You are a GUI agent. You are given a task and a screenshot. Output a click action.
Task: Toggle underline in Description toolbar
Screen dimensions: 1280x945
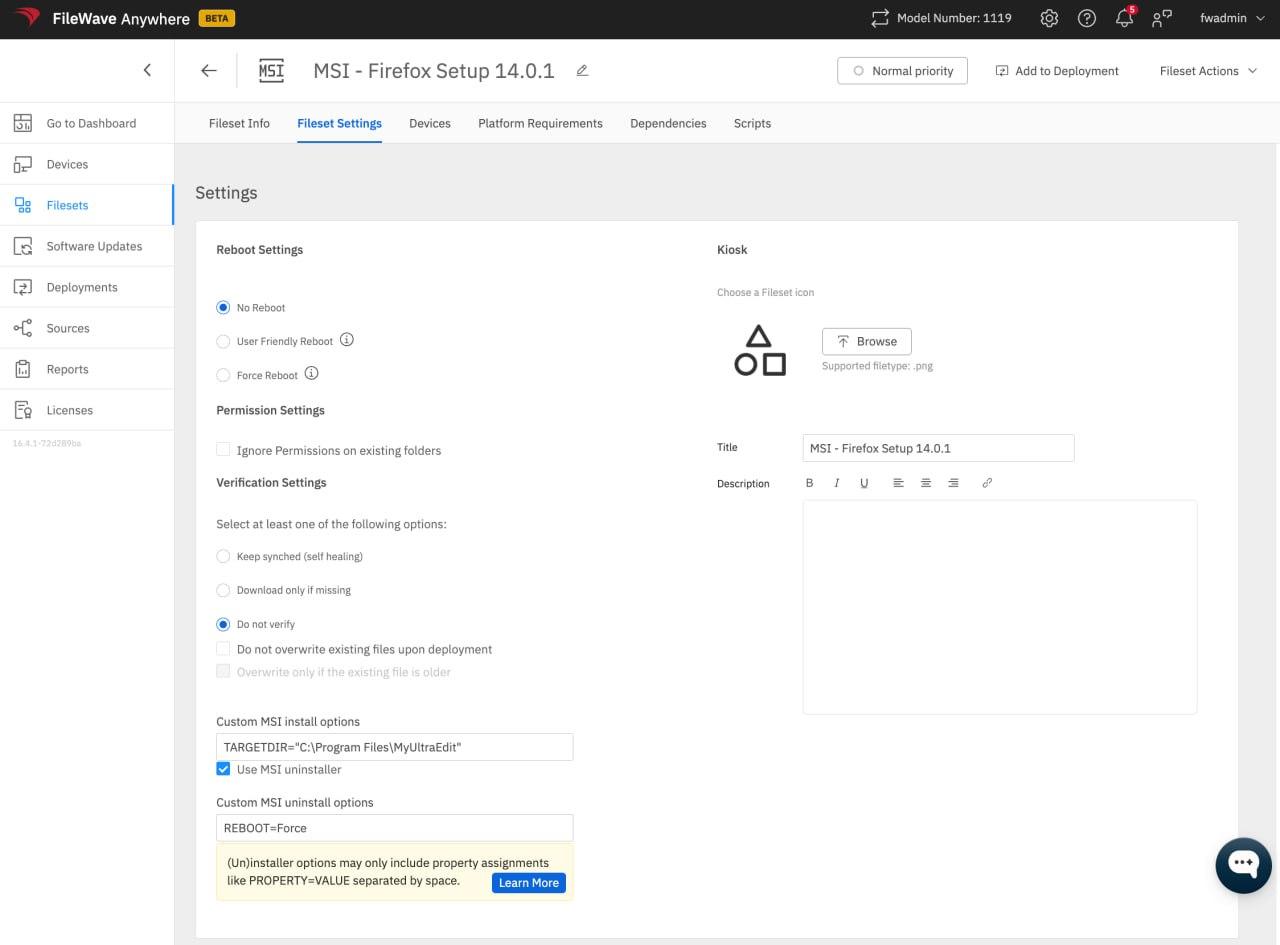pos(864,483)
